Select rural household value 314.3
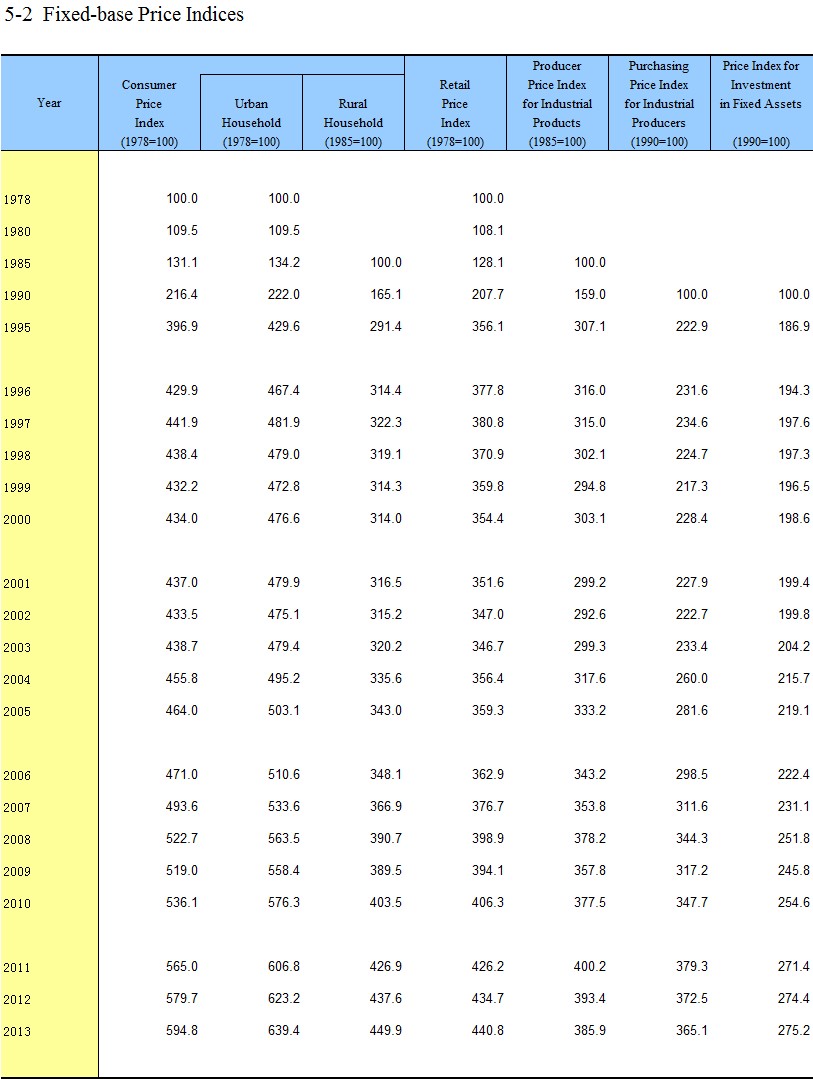813x1079 pixels. coord(386,486)
